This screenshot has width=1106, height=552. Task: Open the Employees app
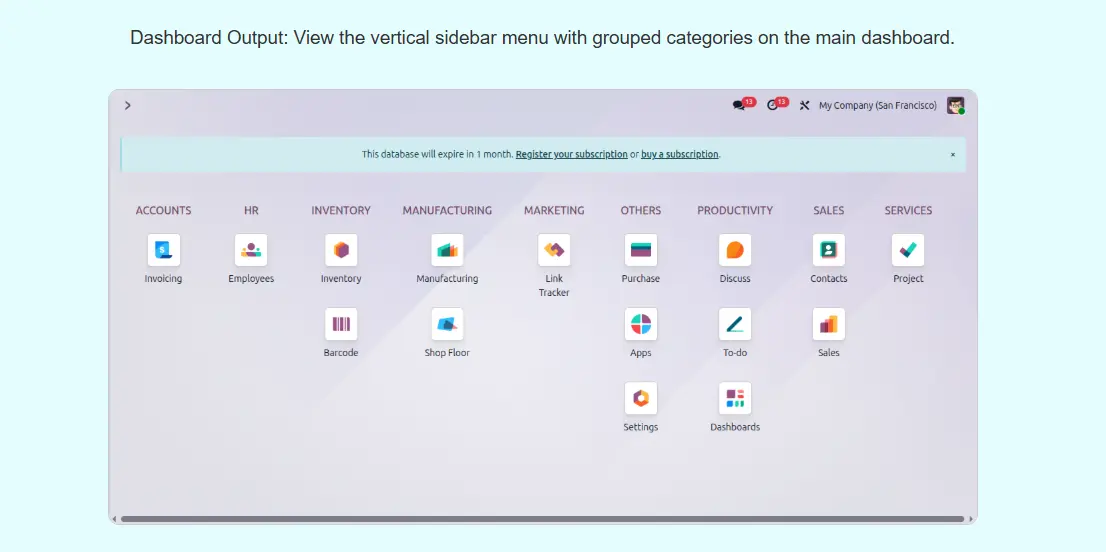click(251, 250)
